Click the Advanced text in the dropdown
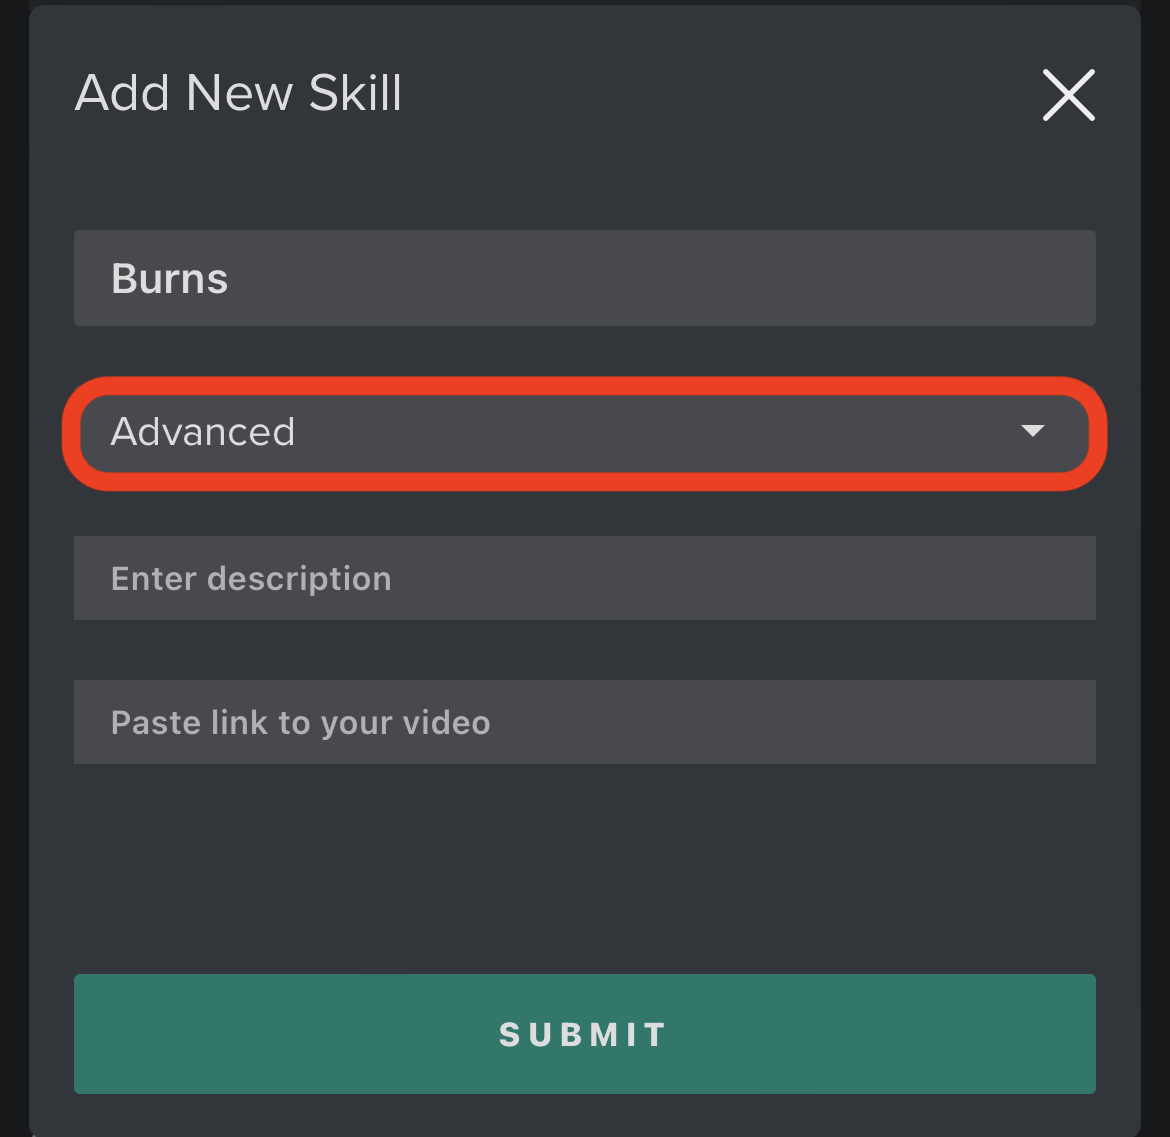This screenshot has height=1137, width=1170. [202, 431]
